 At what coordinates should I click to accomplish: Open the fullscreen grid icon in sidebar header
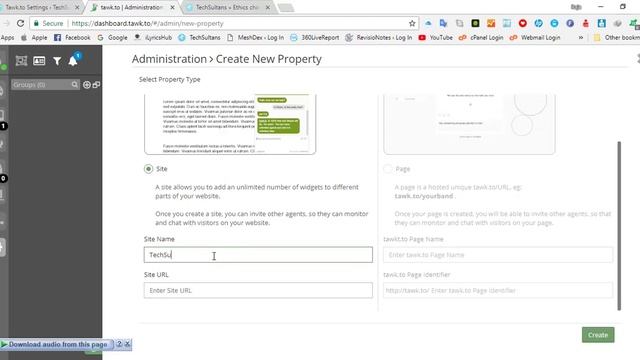pyautogui.click(x=21, y=61)
